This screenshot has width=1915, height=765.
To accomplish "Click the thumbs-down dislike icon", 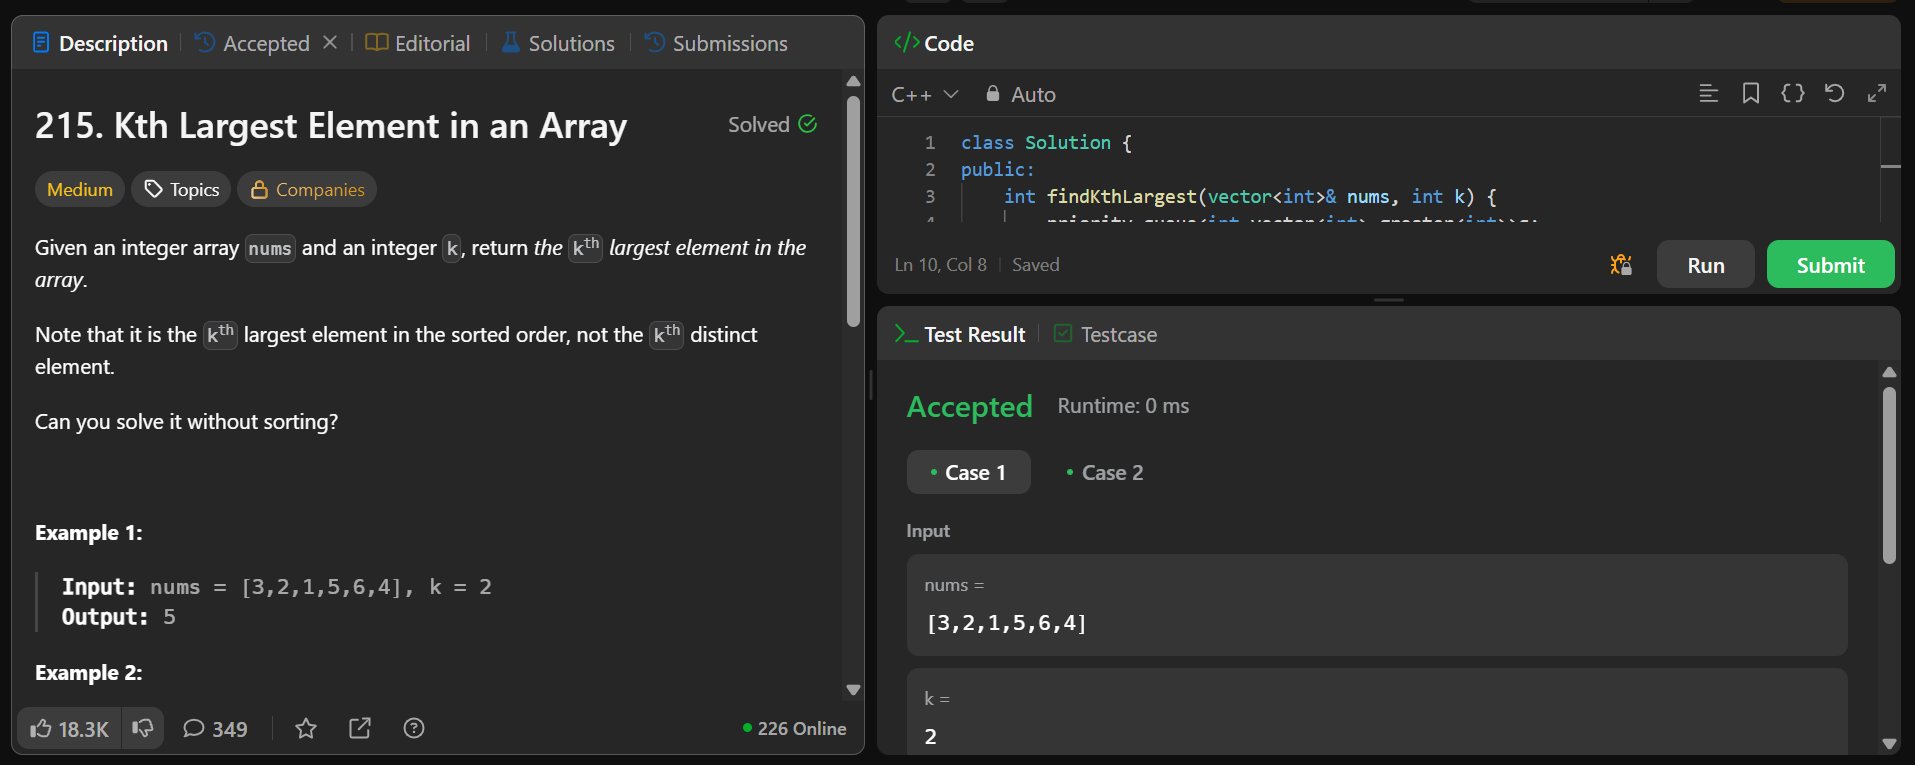I will pyautogui.click(x=143, y=728).
